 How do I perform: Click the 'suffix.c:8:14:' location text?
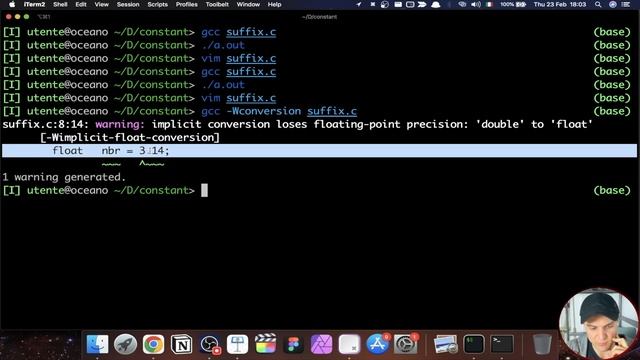pos(46,124)
